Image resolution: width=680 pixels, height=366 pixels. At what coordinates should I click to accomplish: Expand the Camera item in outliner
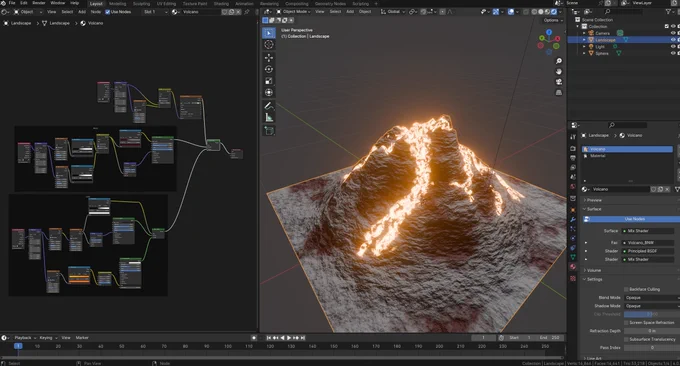[x=584, y=33]
